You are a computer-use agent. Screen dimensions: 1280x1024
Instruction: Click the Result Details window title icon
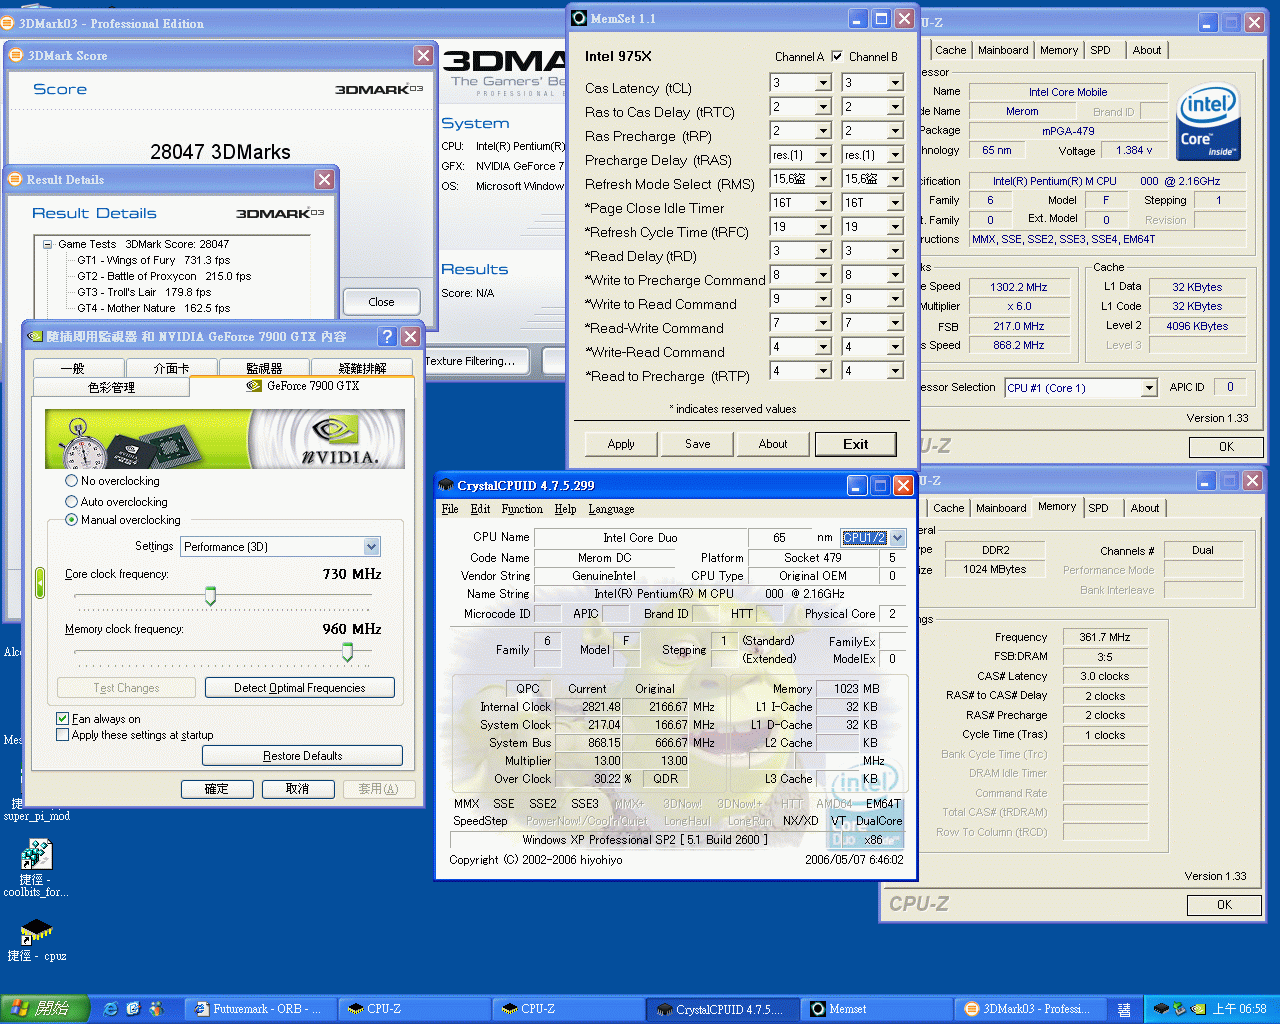pyautogui.click(x=15, y=179)
